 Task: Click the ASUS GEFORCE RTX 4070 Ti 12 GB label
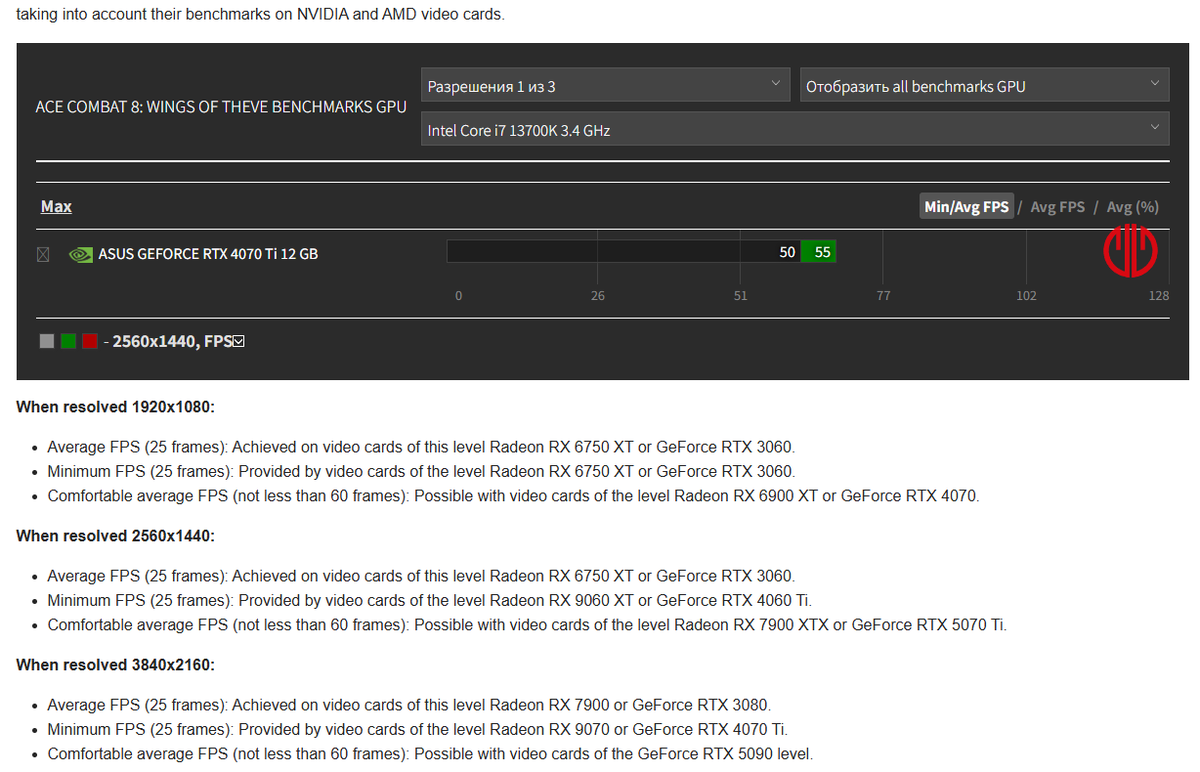[x=208, y=254]
